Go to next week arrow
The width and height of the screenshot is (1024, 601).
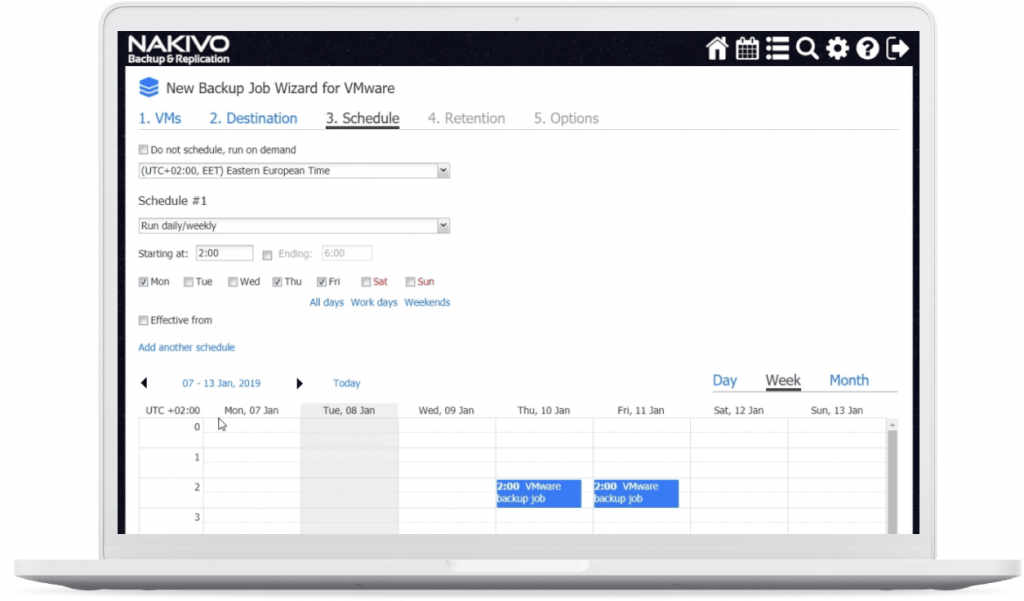[299, 383]
